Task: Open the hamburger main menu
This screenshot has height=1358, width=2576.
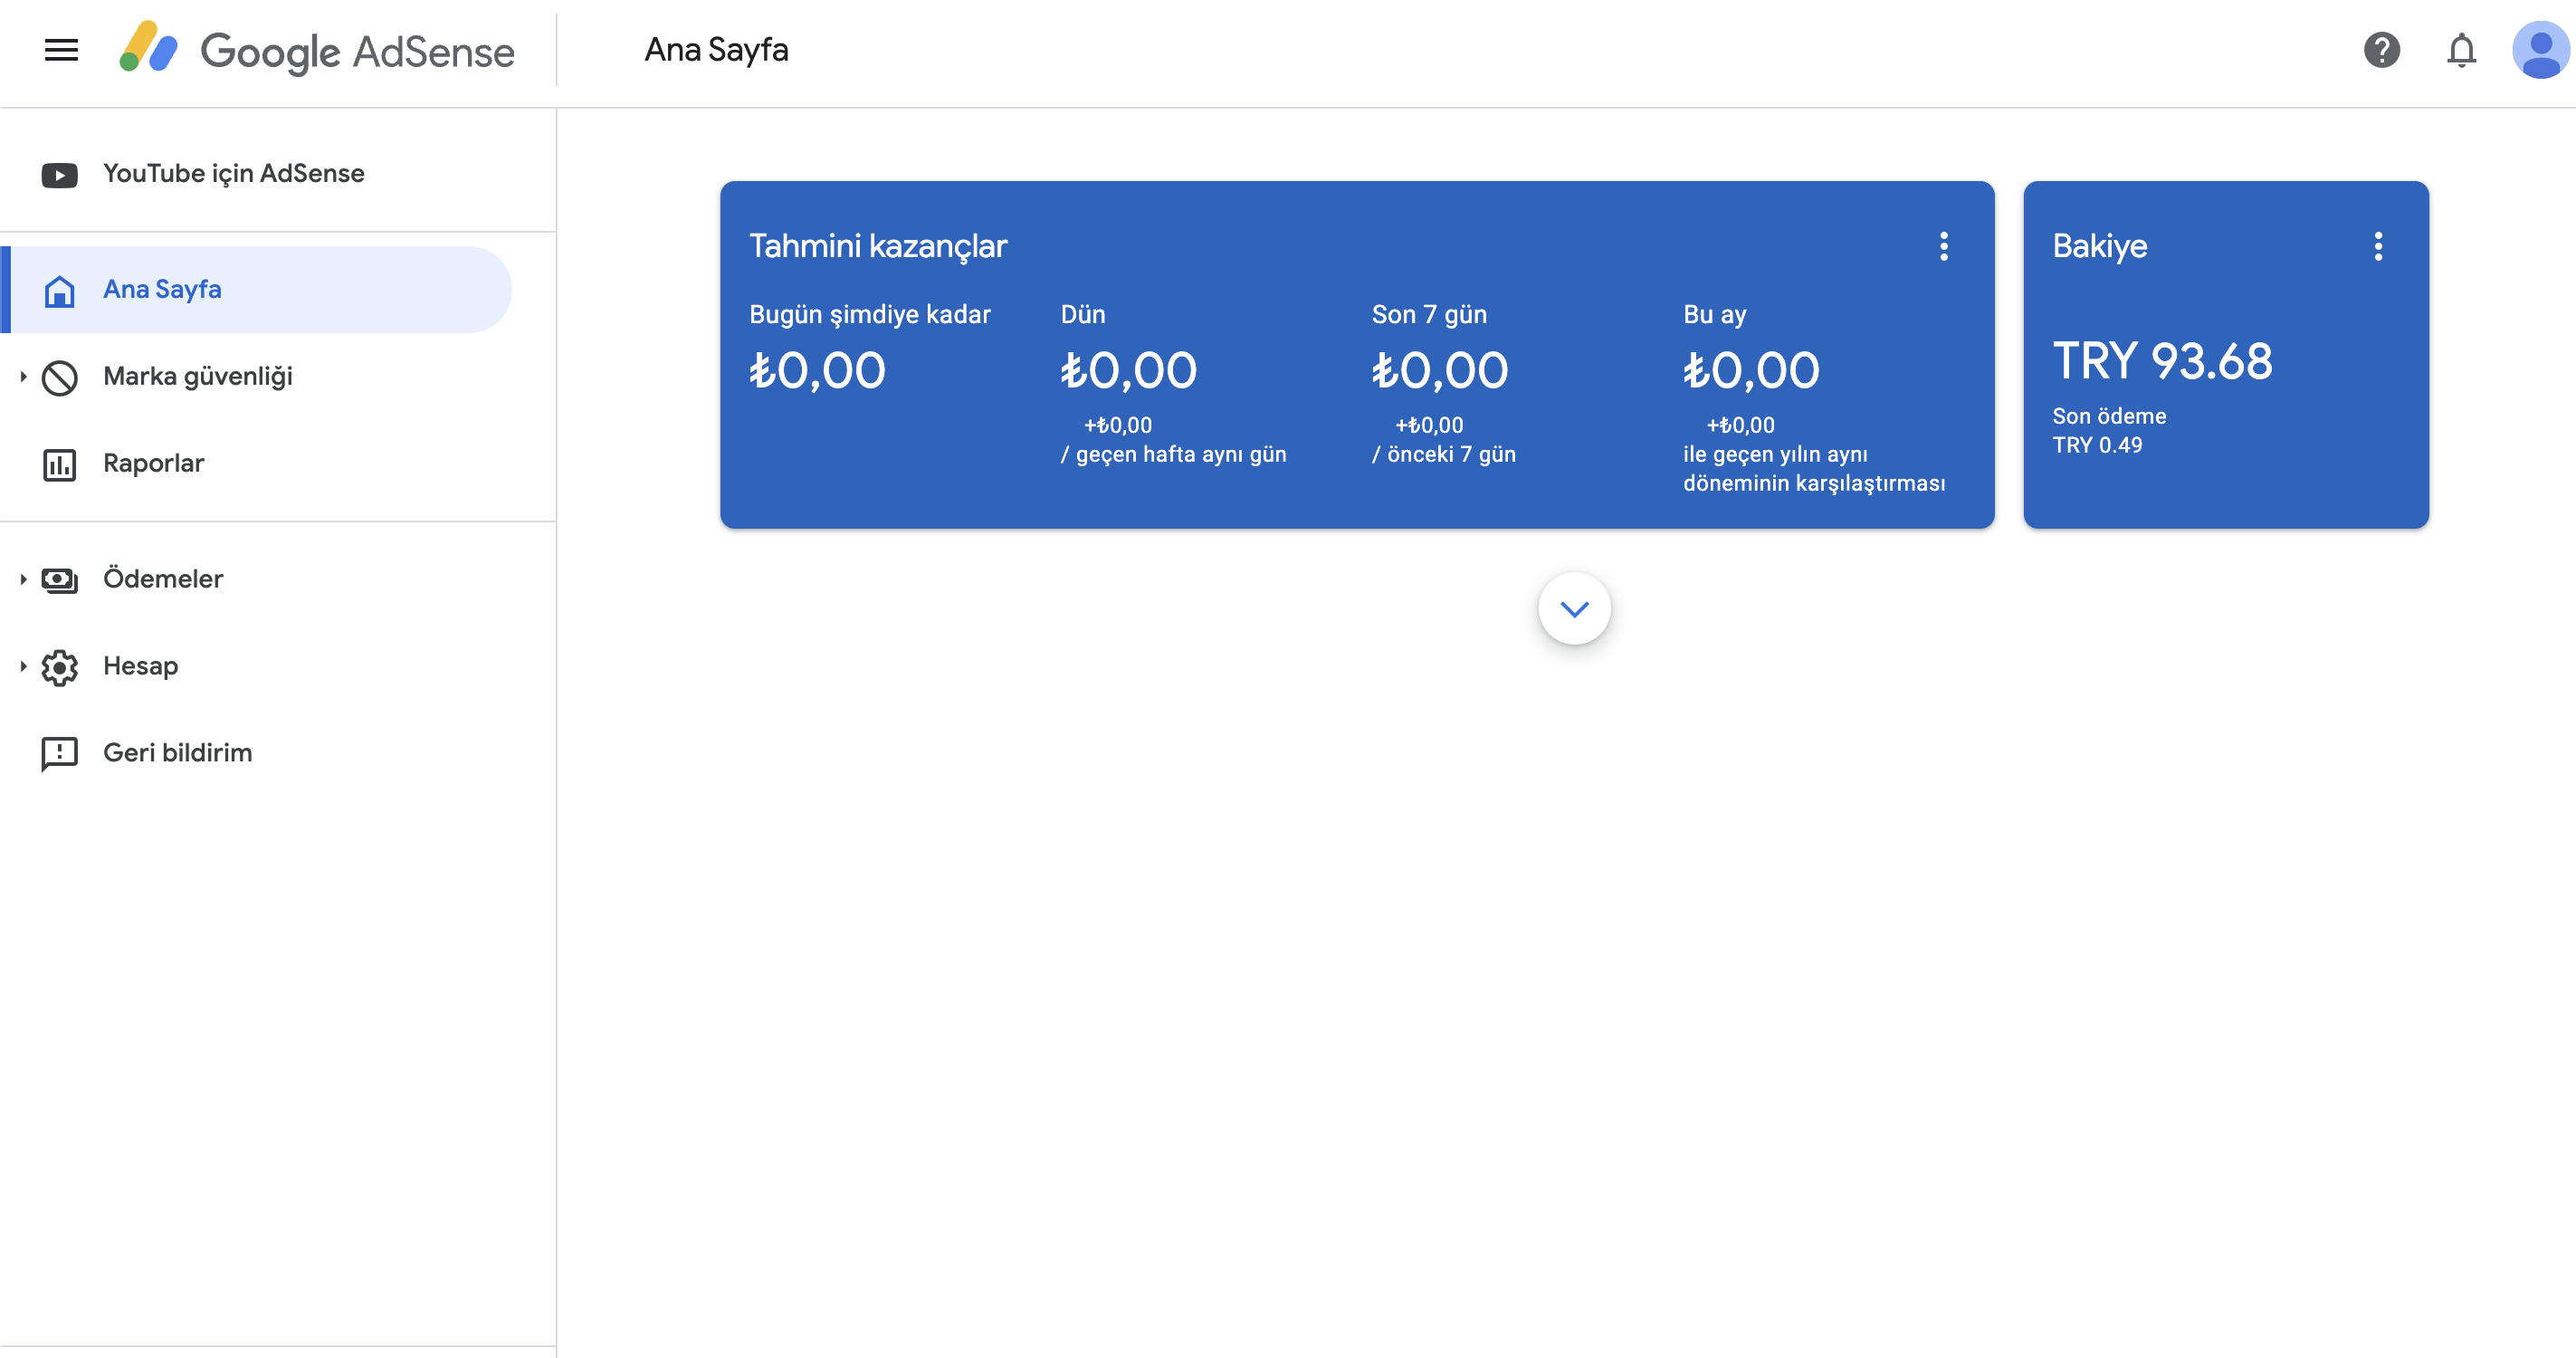Action: click(61, 50)
